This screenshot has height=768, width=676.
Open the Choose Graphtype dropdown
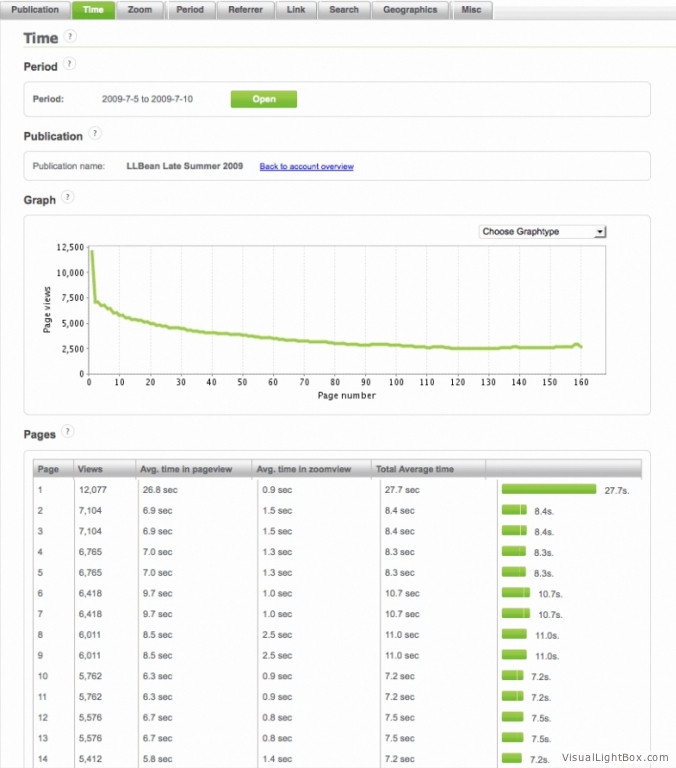tap(542, 232)
